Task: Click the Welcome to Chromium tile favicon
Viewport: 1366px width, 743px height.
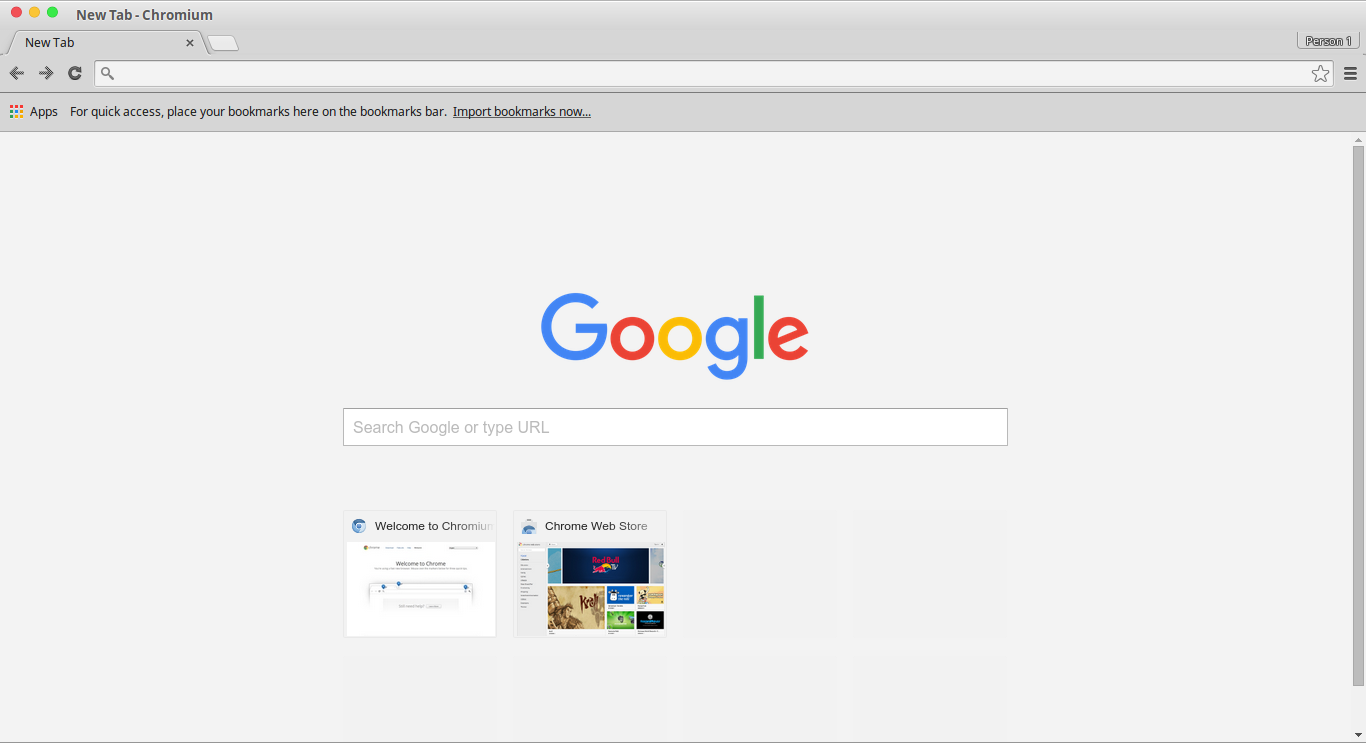Action: coord(359,526)
